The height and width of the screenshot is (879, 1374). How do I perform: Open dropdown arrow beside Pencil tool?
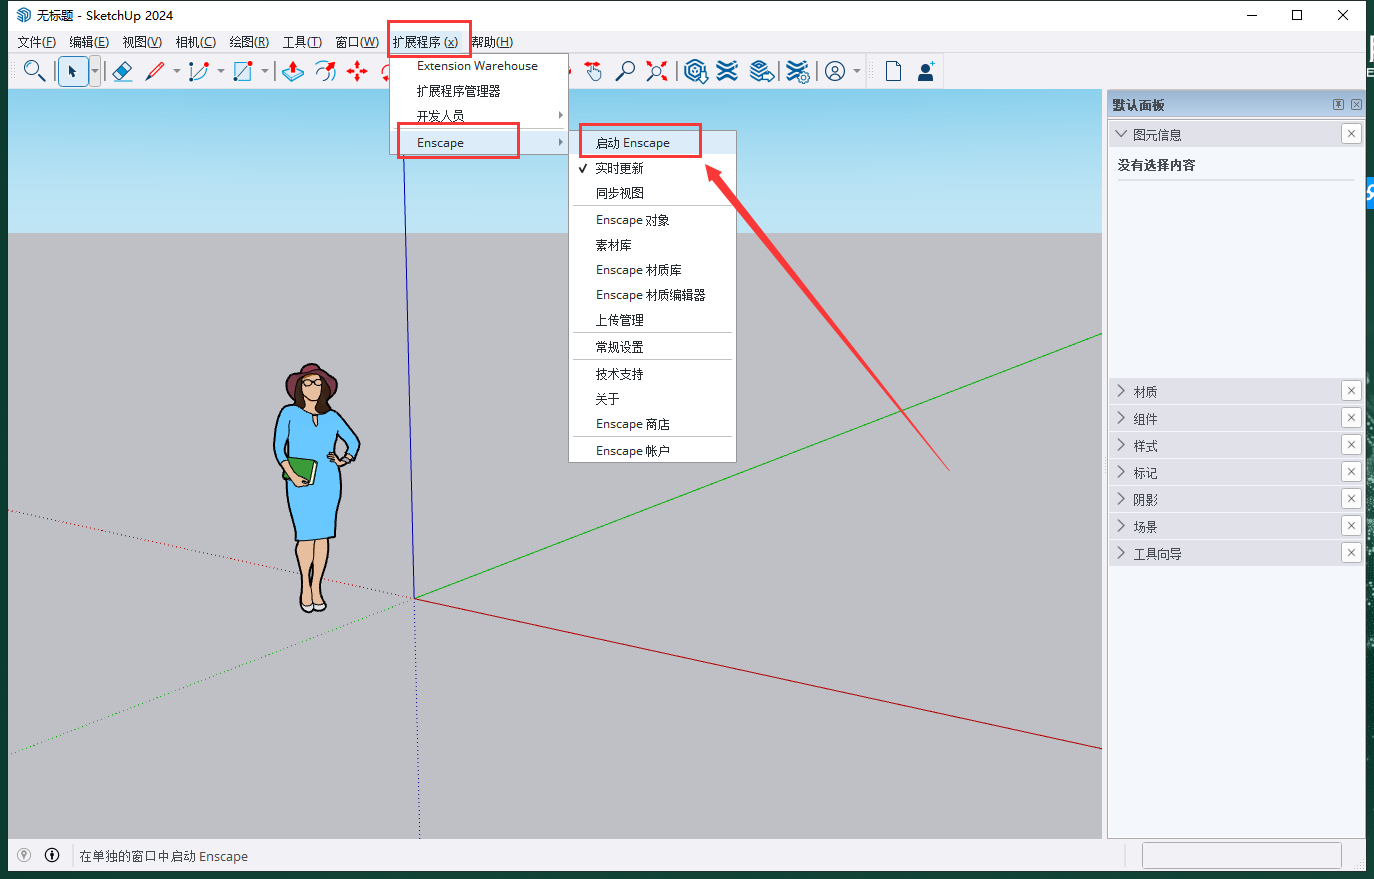(177, 71)
